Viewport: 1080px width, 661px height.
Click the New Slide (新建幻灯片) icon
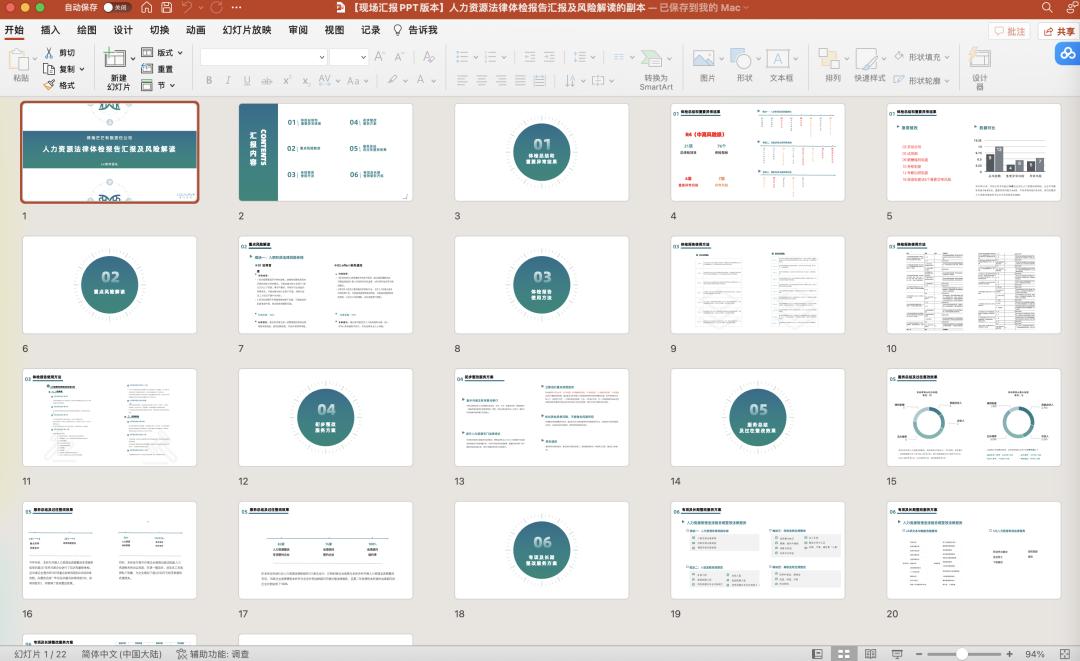[115, 59]
